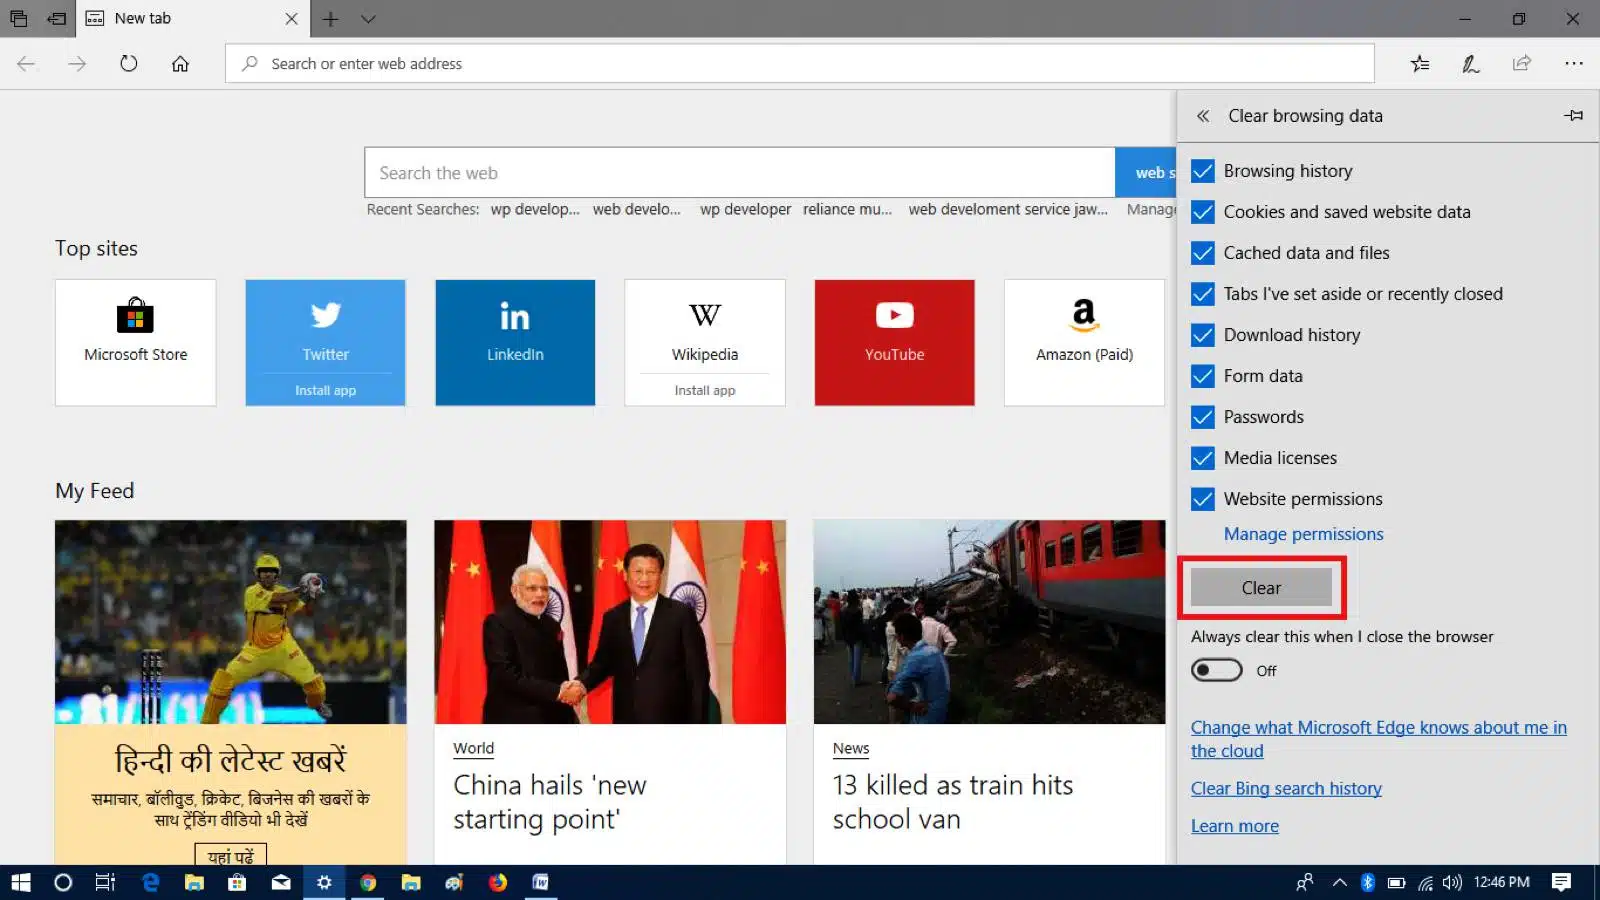
Task: Open the Windows Start menu
Action: coord(20,883)
